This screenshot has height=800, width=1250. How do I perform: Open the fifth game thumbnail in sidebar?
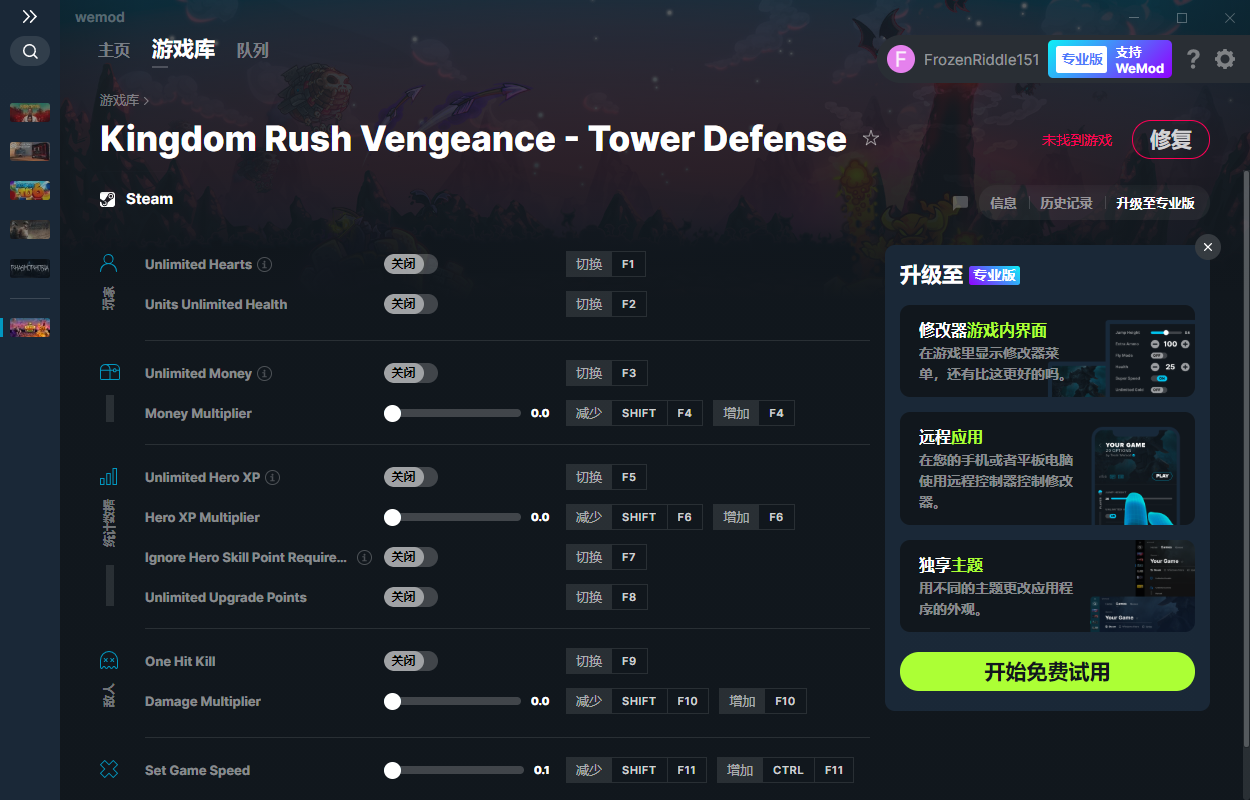click(30, 268)
